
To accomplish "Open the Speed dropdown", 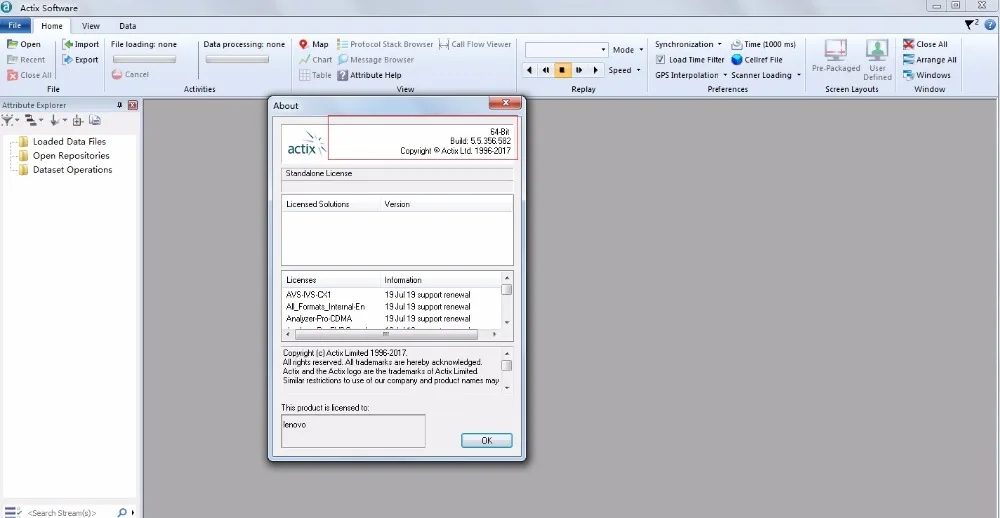I will (x=624, y=70).
